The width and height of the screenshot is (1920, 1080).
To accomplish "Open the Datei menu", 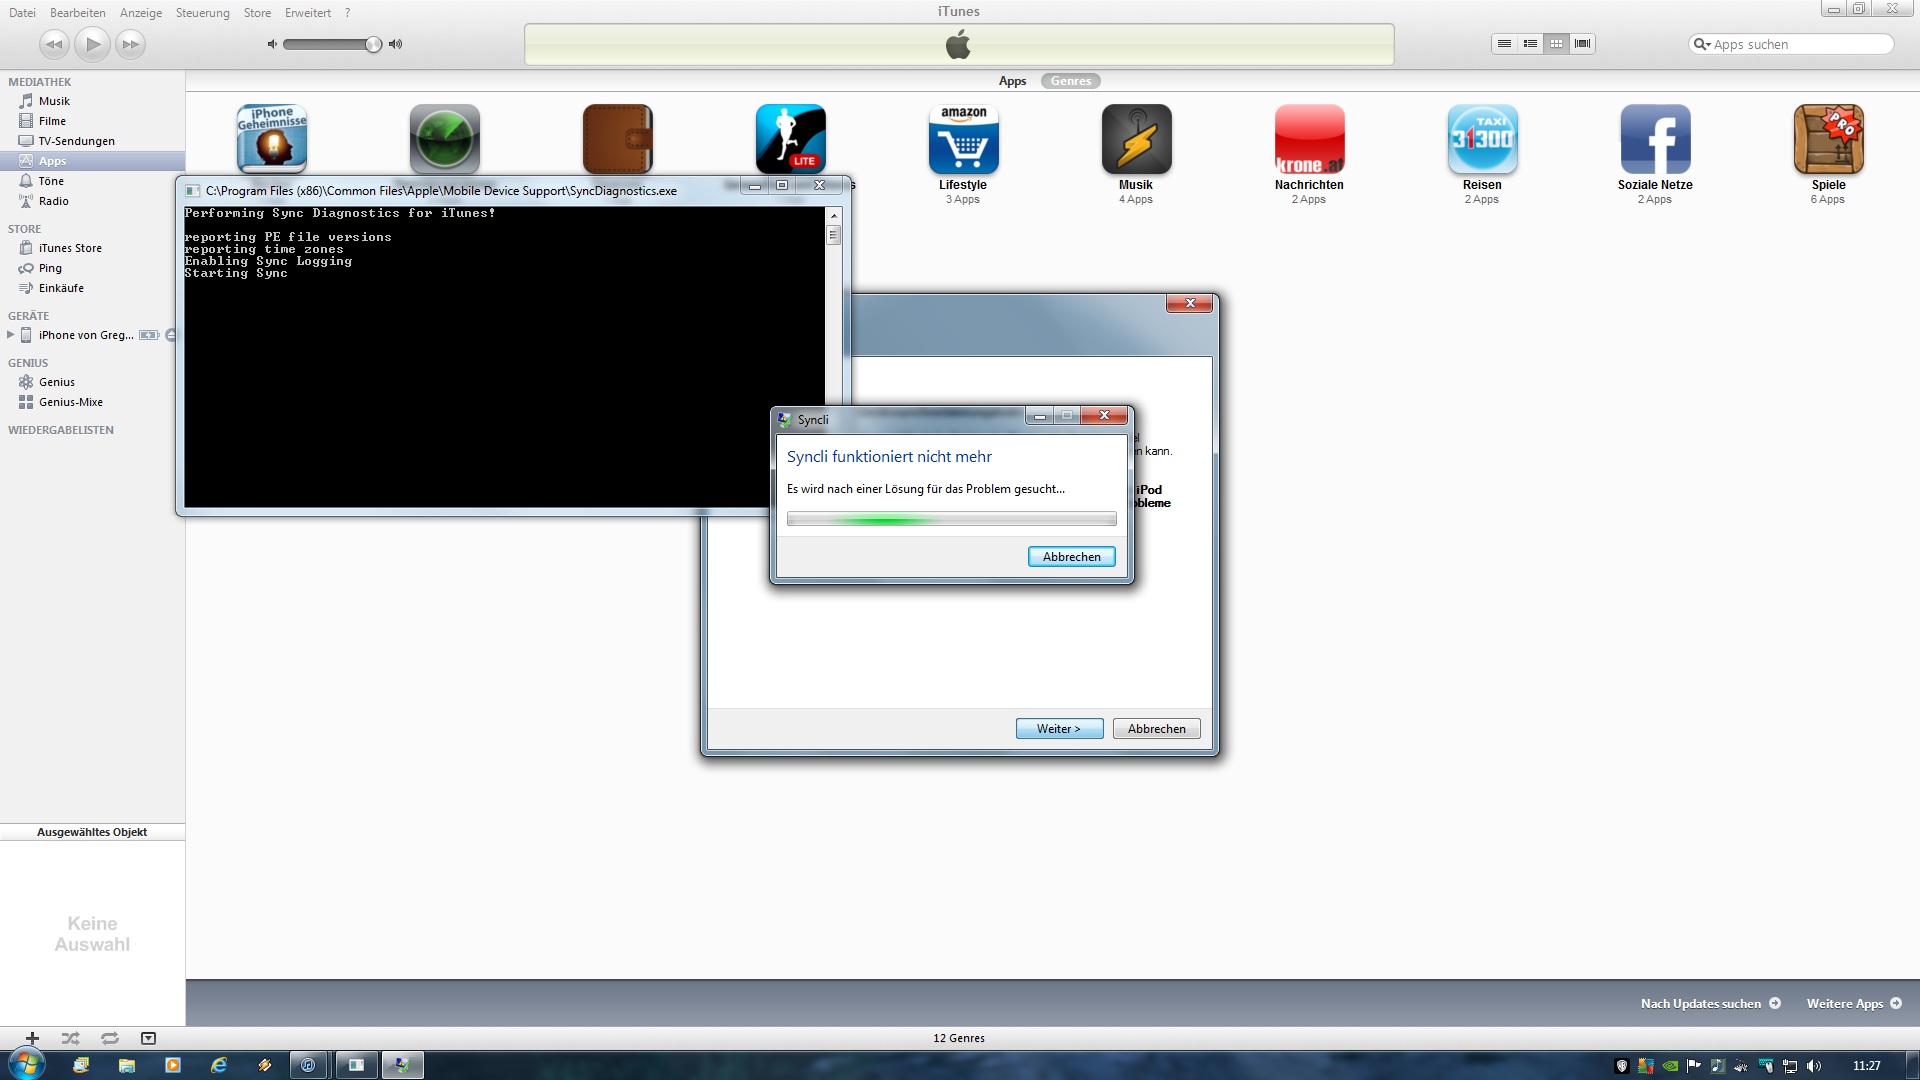I will point(22,13).
